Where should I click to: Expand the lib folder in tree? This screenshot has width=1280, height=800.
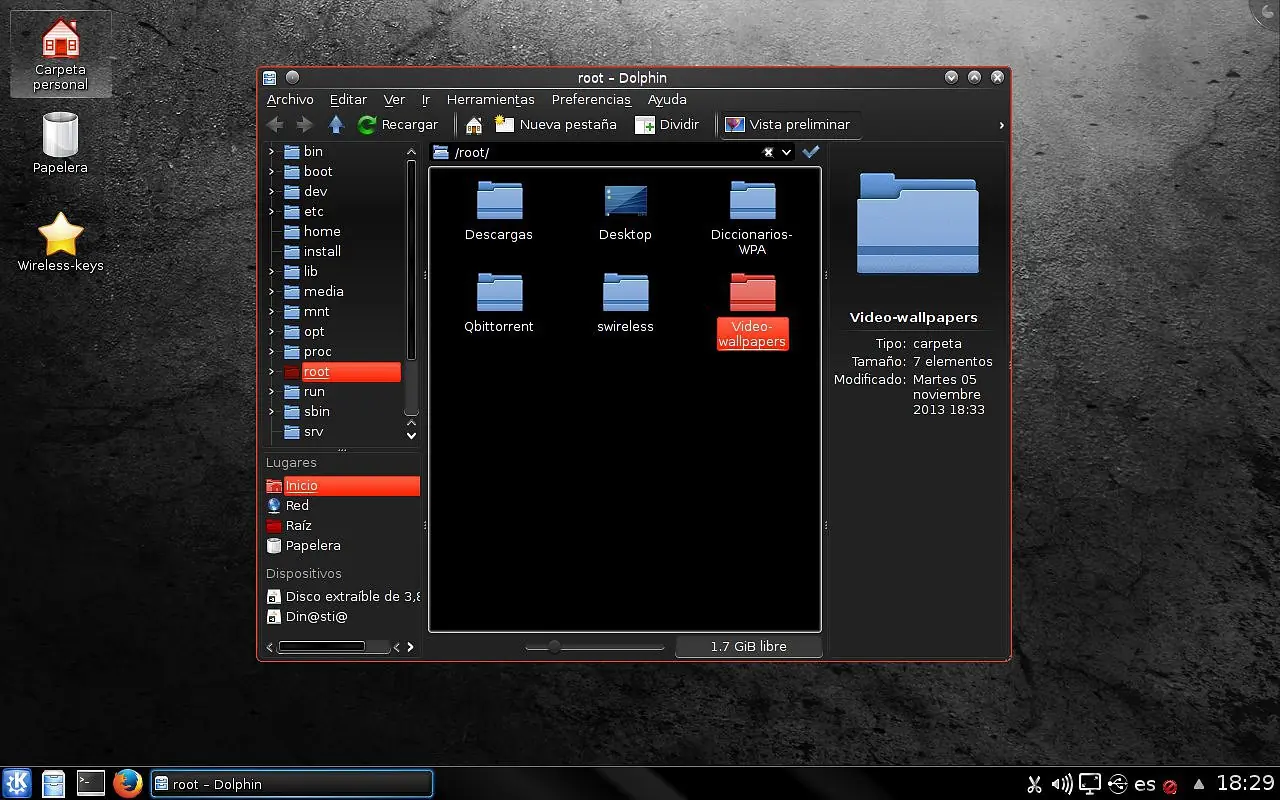pyautogui.click(x=271, y=272)
